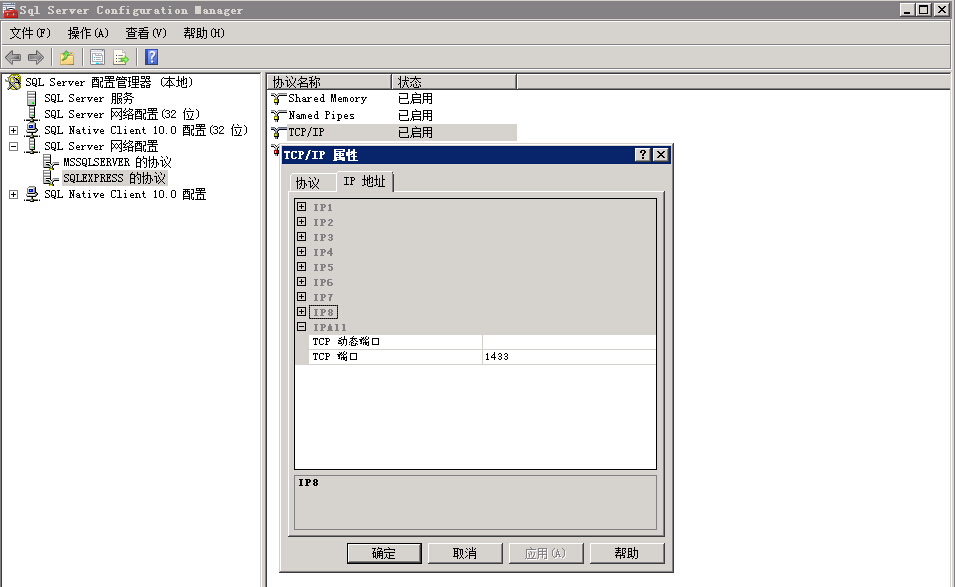Viewport: 955px width, 587px height.
Task: Expand the IP2 node
Action: 301,222
